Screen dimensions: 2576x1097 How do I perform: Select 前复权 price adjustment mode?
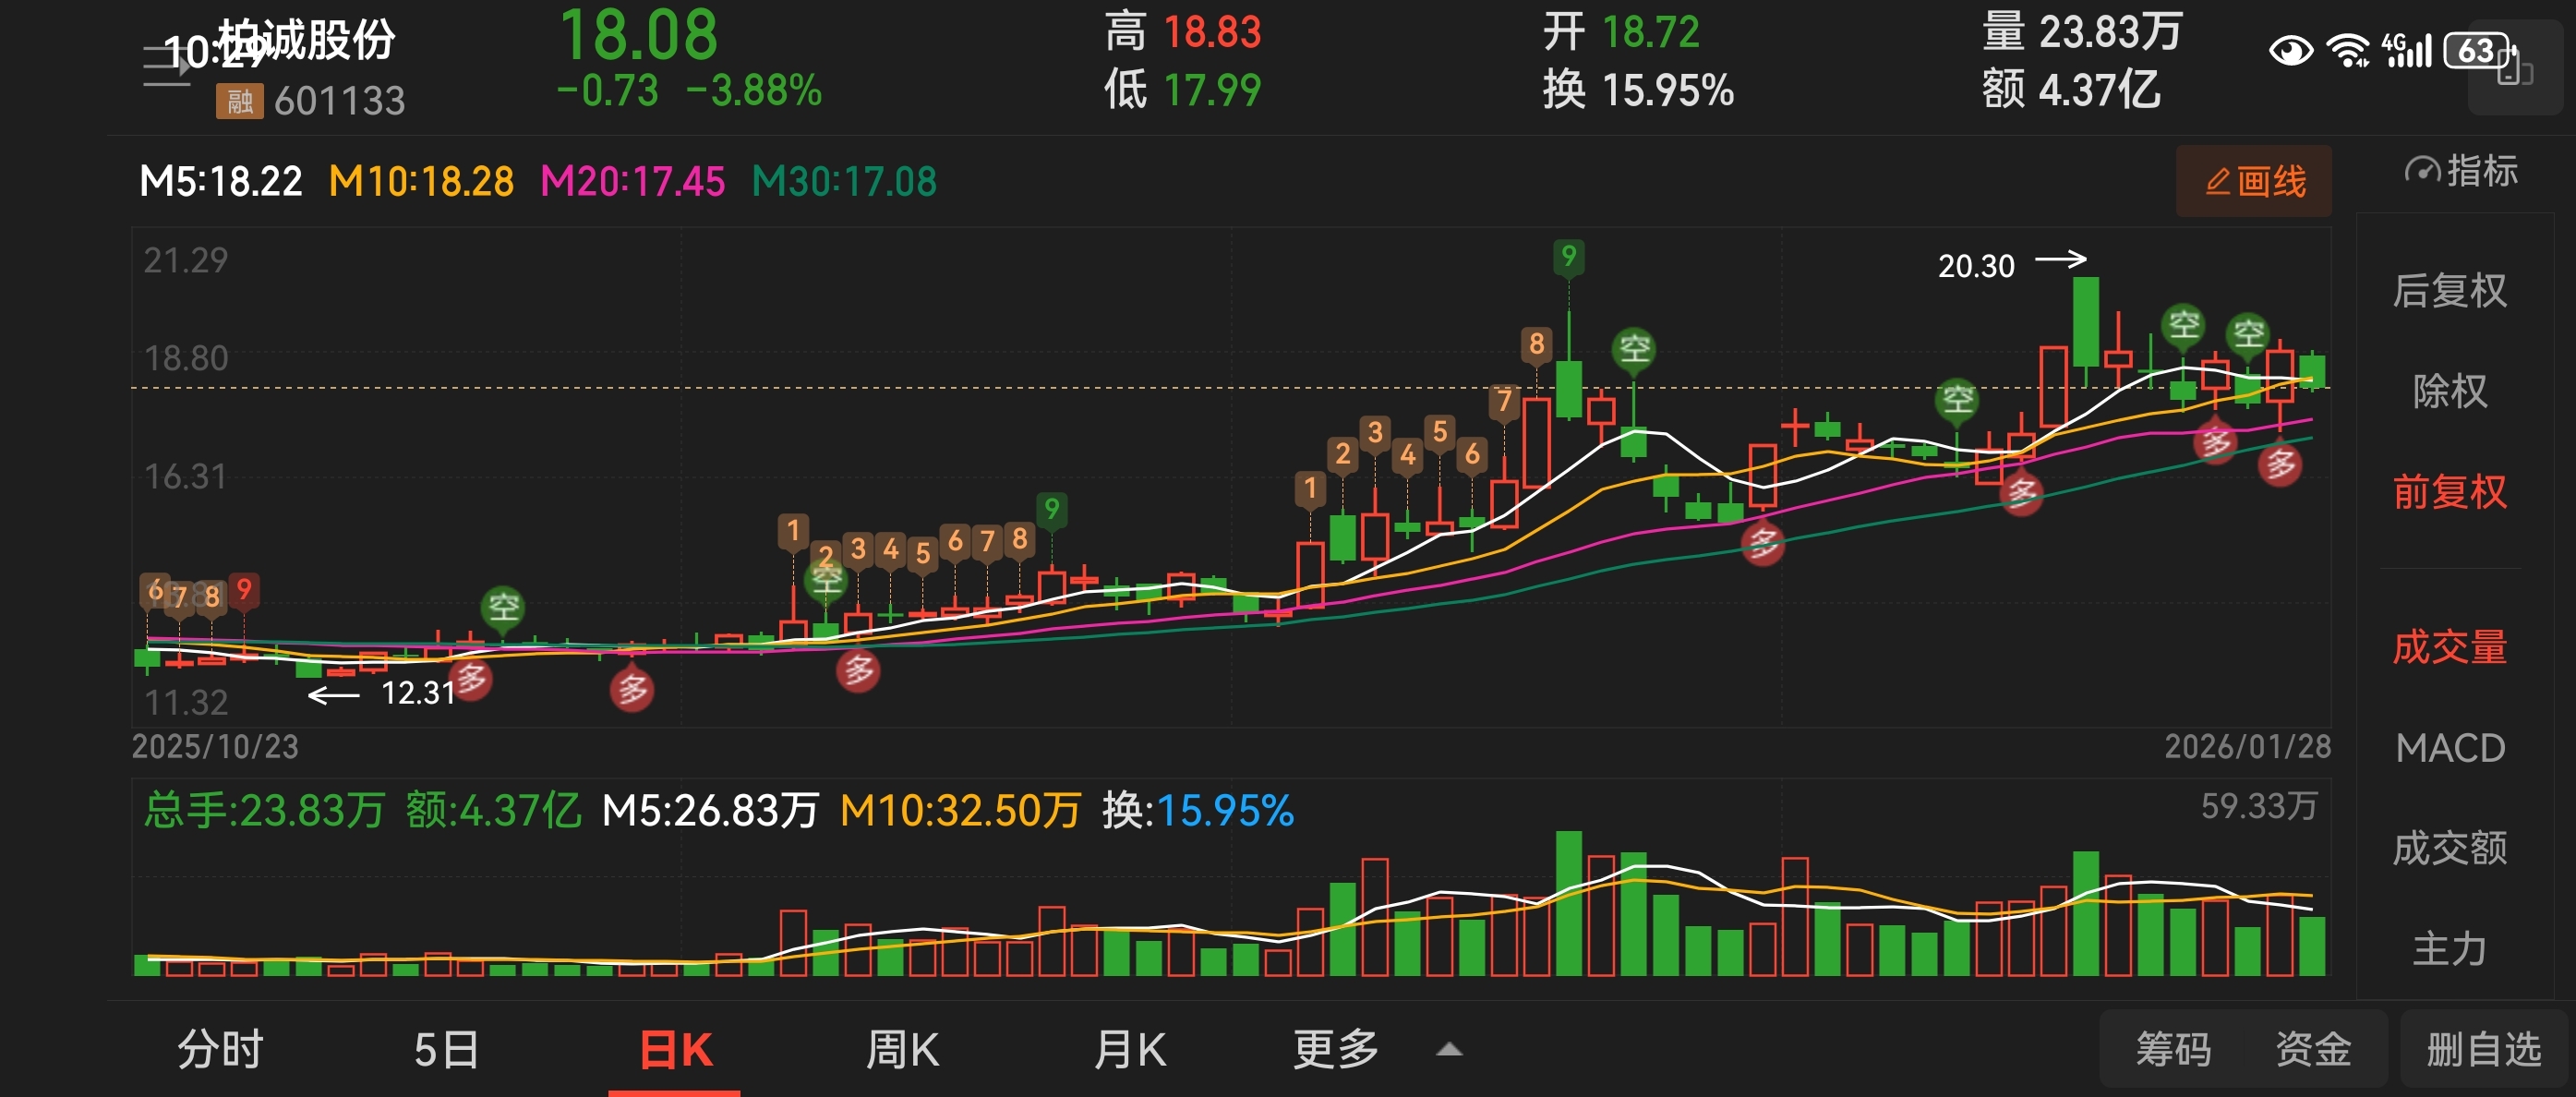click(x=2450, y=491)
